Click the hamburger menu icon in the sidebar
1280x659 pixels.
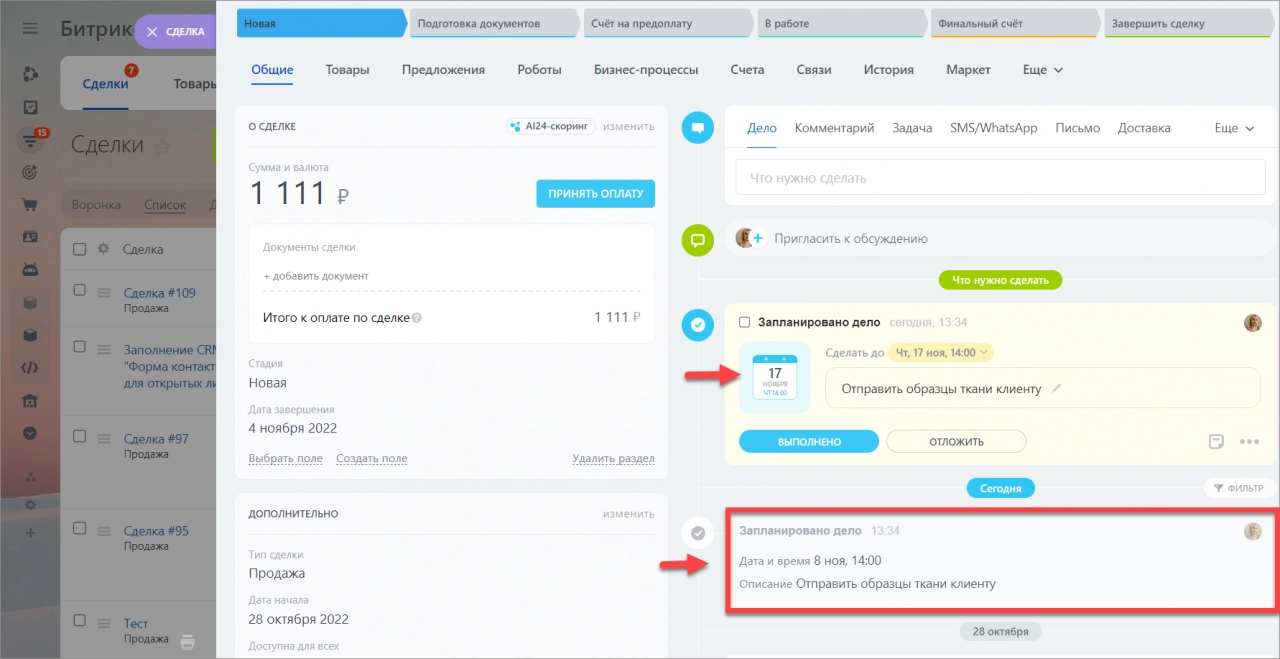(x=30, y=29)
